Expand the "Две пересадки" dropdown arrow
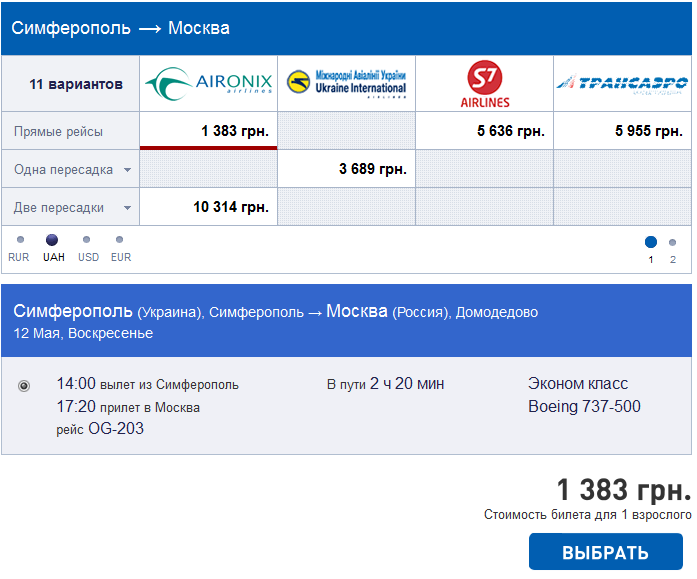This screenshot has height=579, width=697. (x=128, y=208)
